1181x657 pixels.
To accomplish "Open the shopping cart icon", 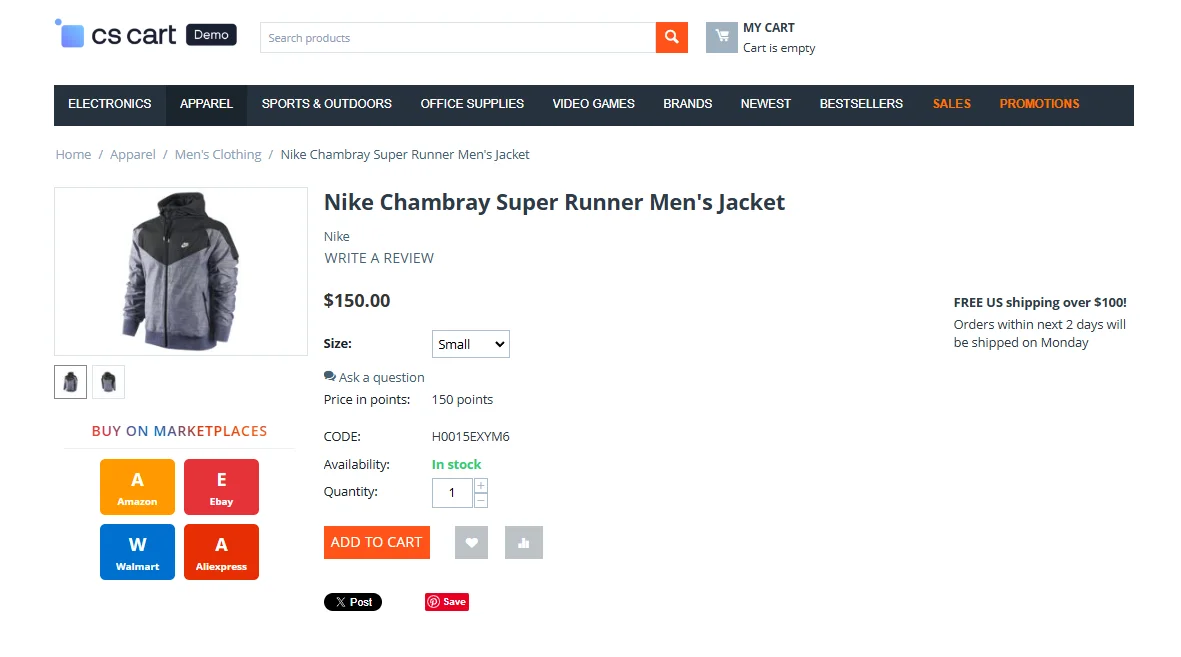I will [721, 38].
